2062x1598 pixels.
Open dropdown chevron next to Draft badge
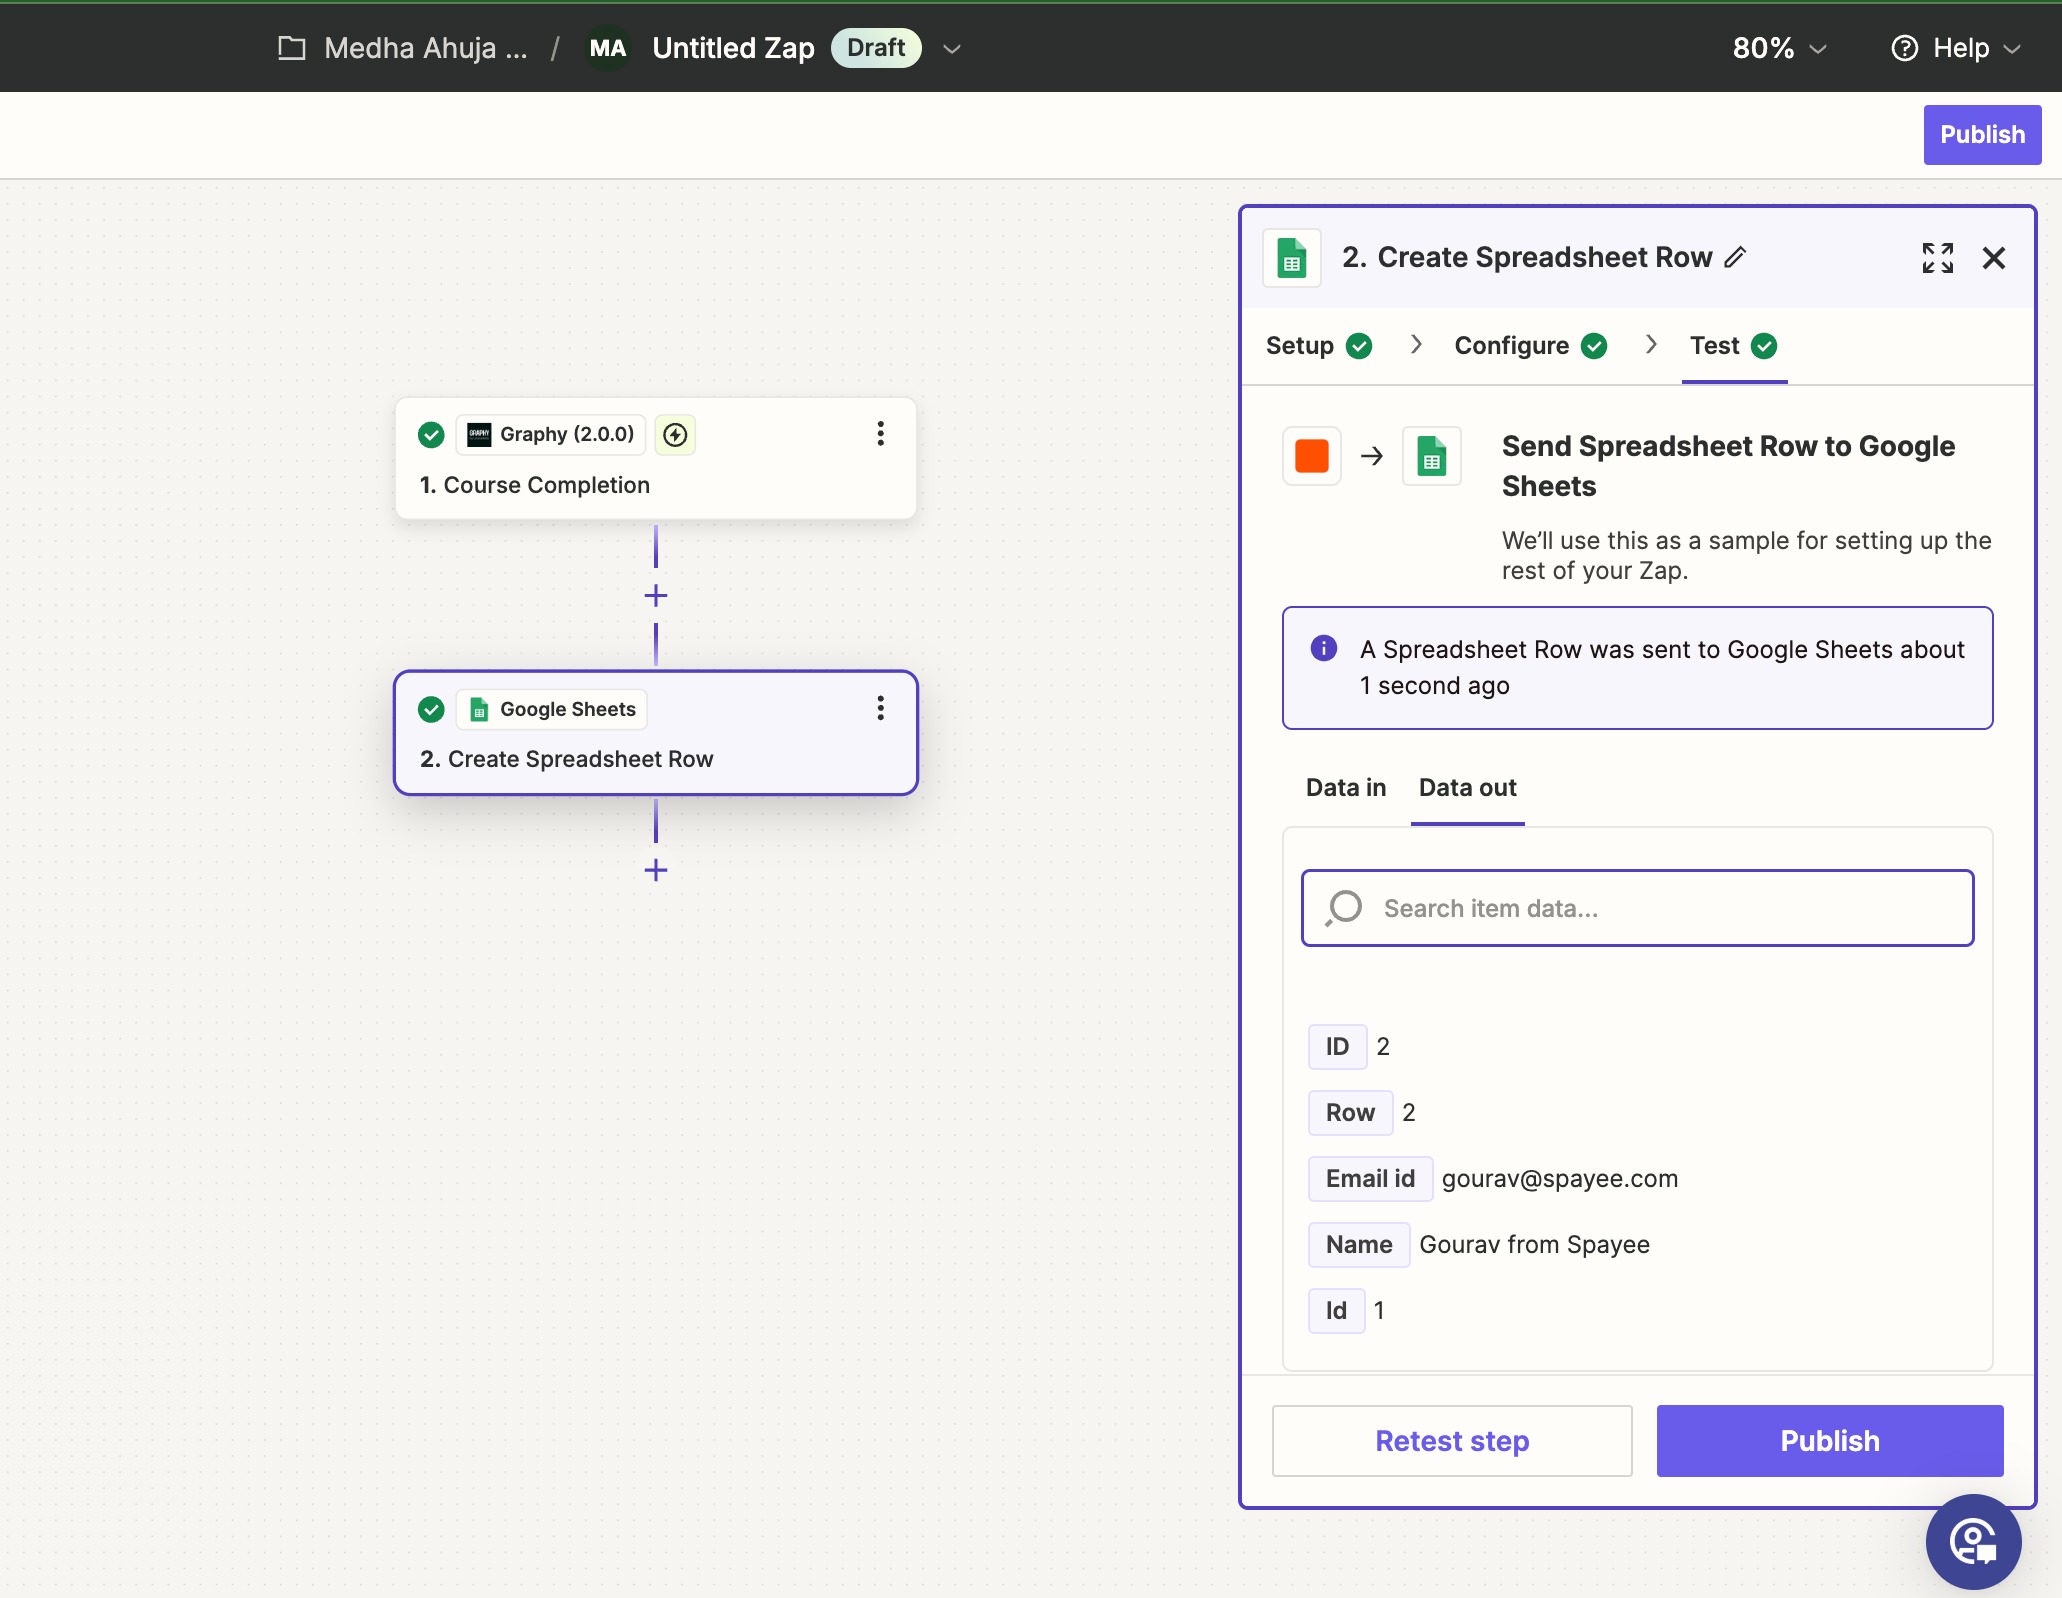(x=952, y=48)
